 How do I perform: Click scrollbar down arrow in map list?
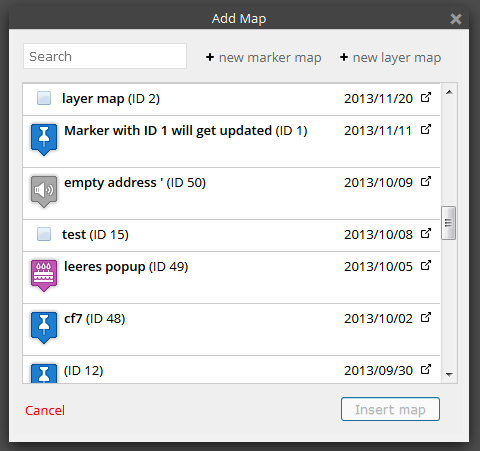point(449,374)
